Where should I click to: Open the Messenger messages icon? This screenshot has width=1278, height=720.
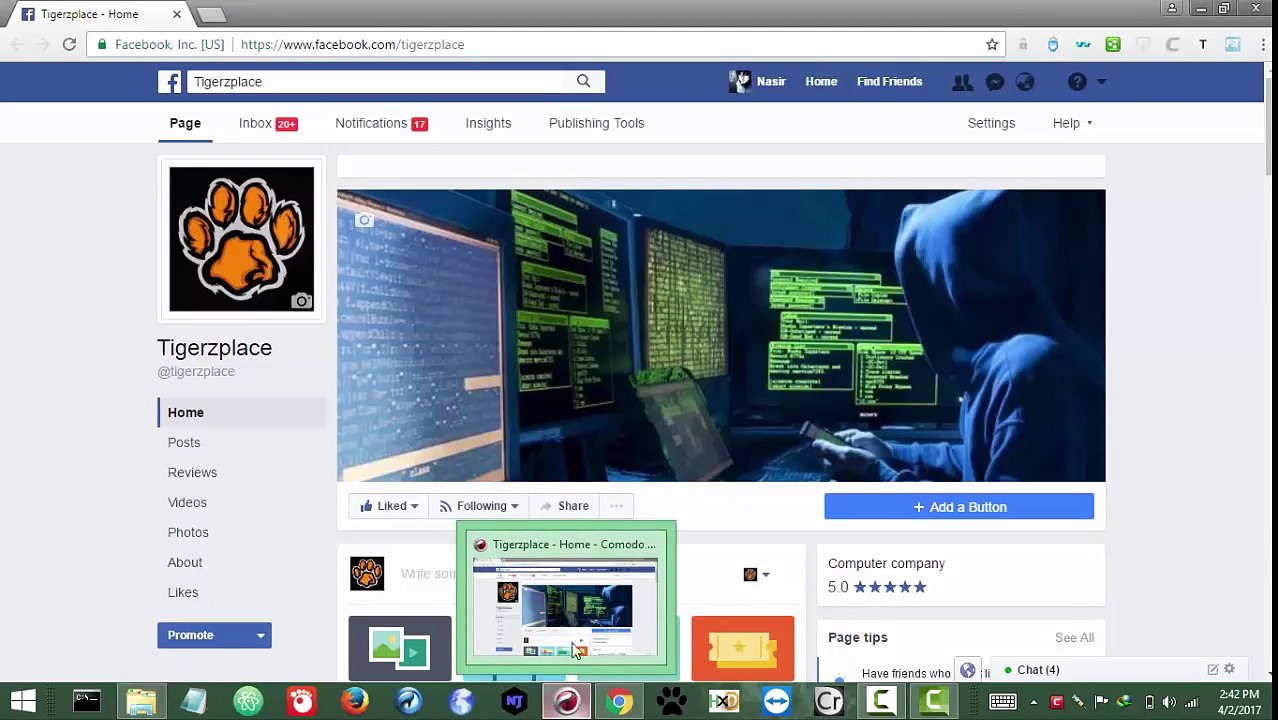click(994, 82)
